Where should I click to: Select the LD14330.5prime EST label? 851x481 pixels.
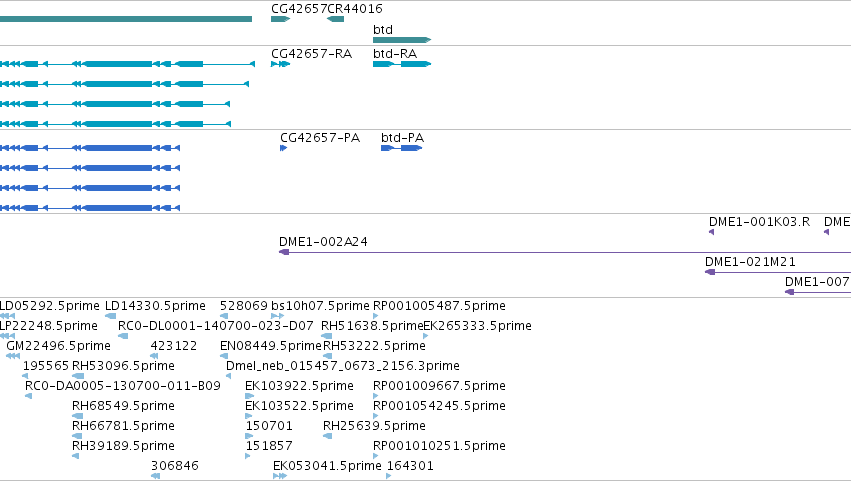pyautogui.click(x=155, y=306)
